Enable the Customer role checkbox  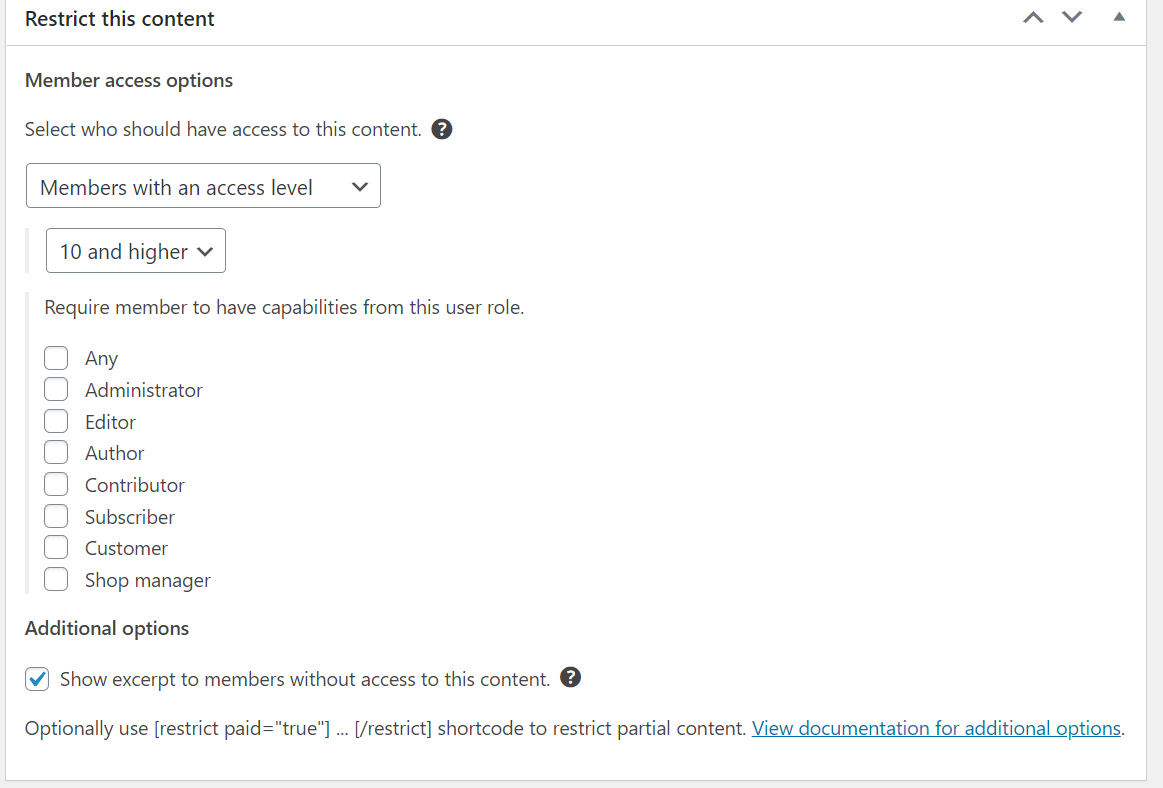click(x=56, y=548)
